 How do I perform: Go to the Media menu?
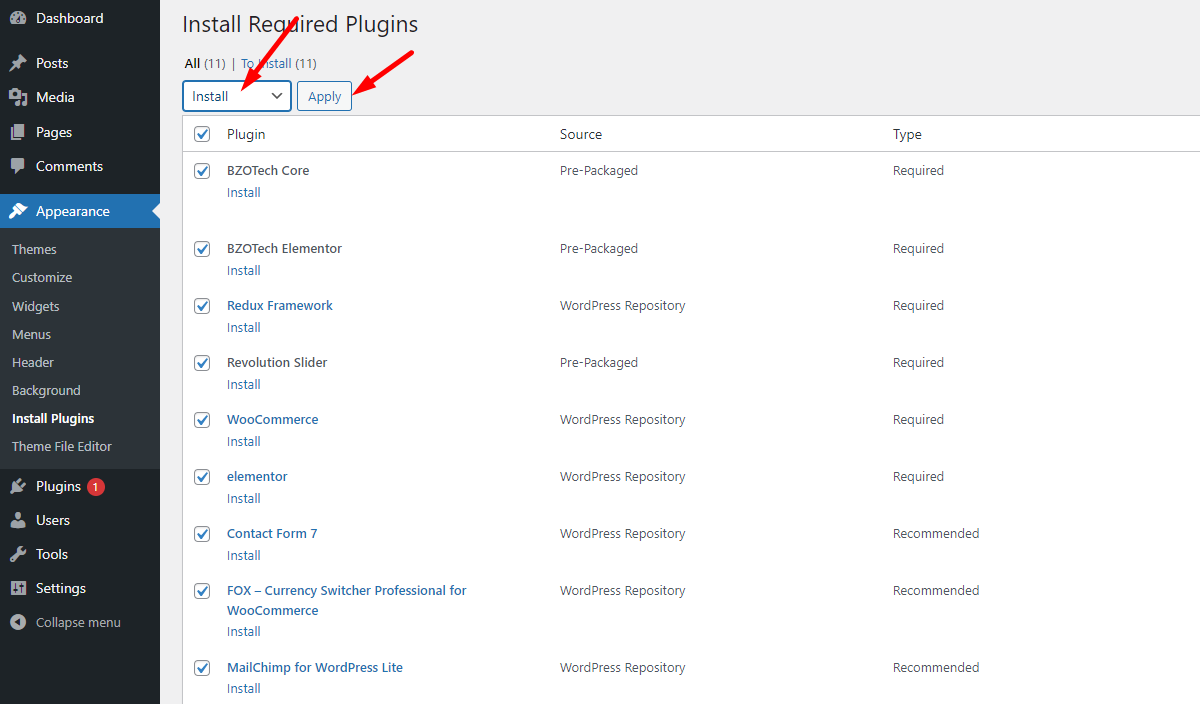tap(80, 97)
